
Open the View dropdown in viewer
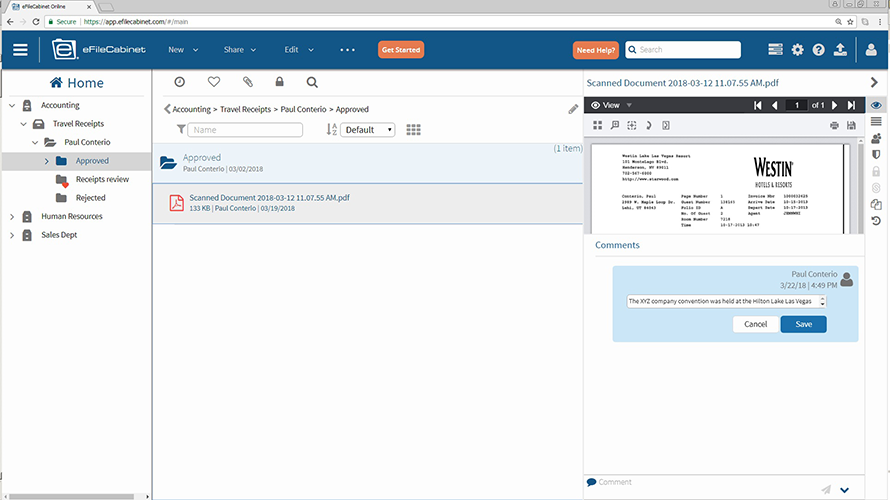pos(612,105)
